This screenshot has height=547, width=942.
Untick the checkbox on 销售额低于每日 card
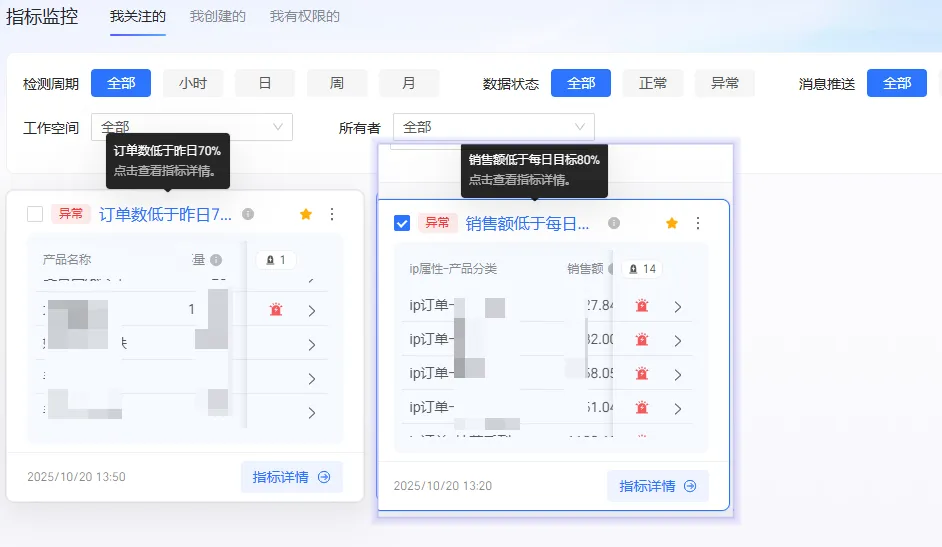[x=402, y=223]
